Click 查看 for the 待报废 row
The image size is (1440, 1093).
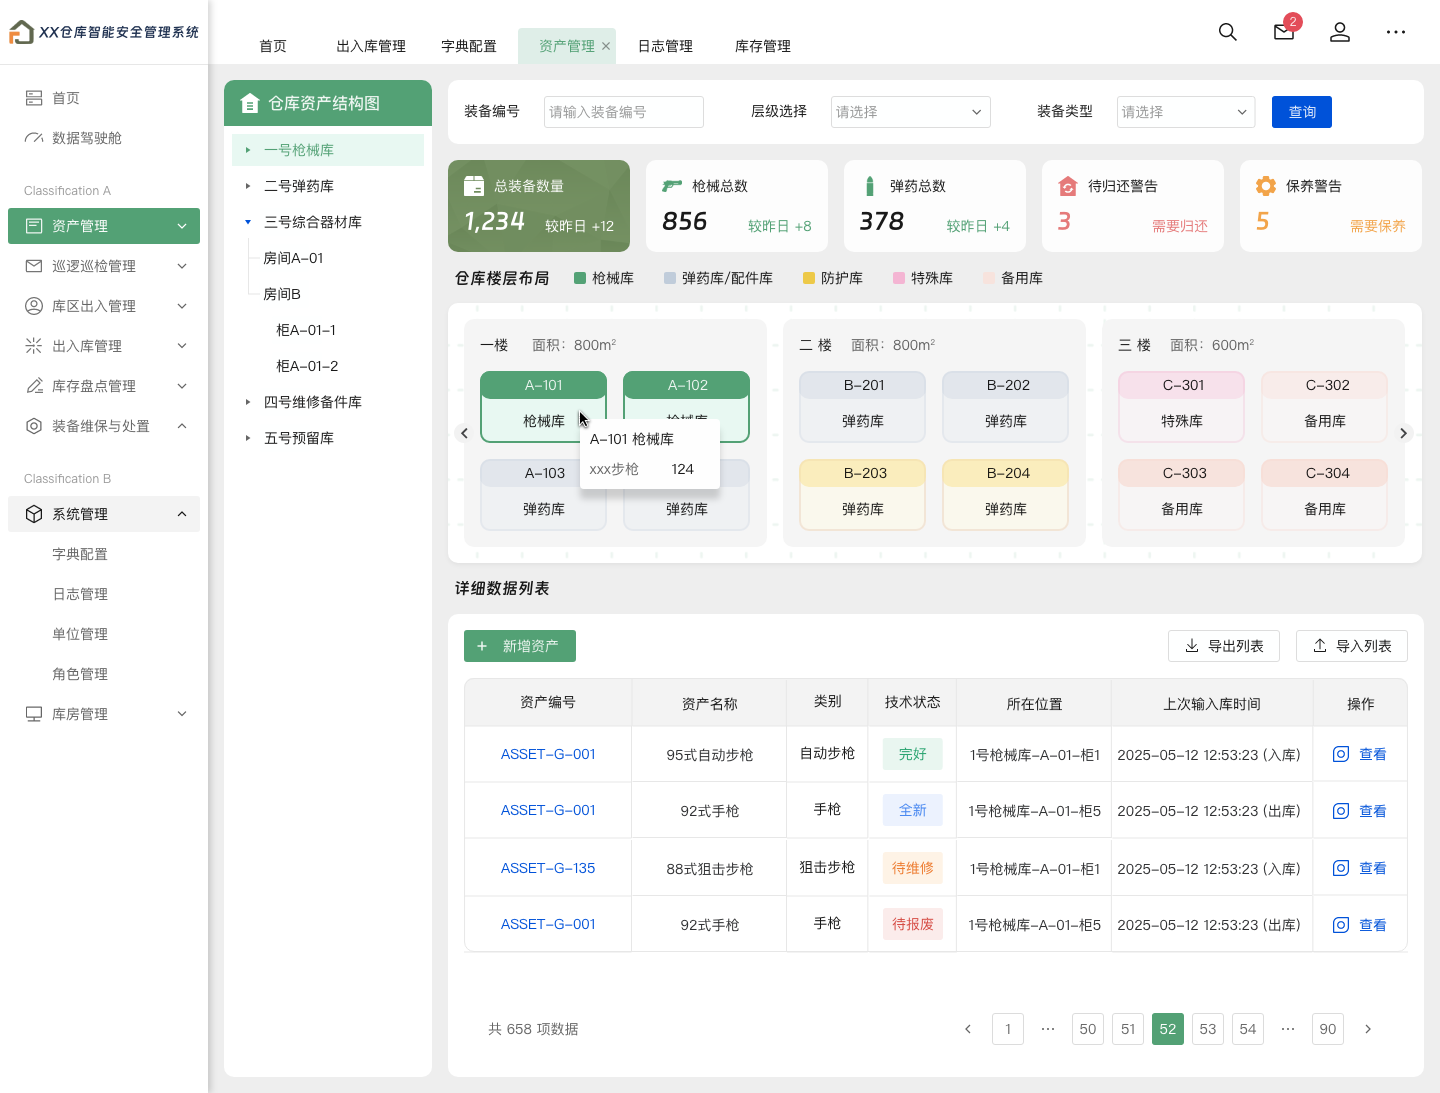click(1372, 925)
